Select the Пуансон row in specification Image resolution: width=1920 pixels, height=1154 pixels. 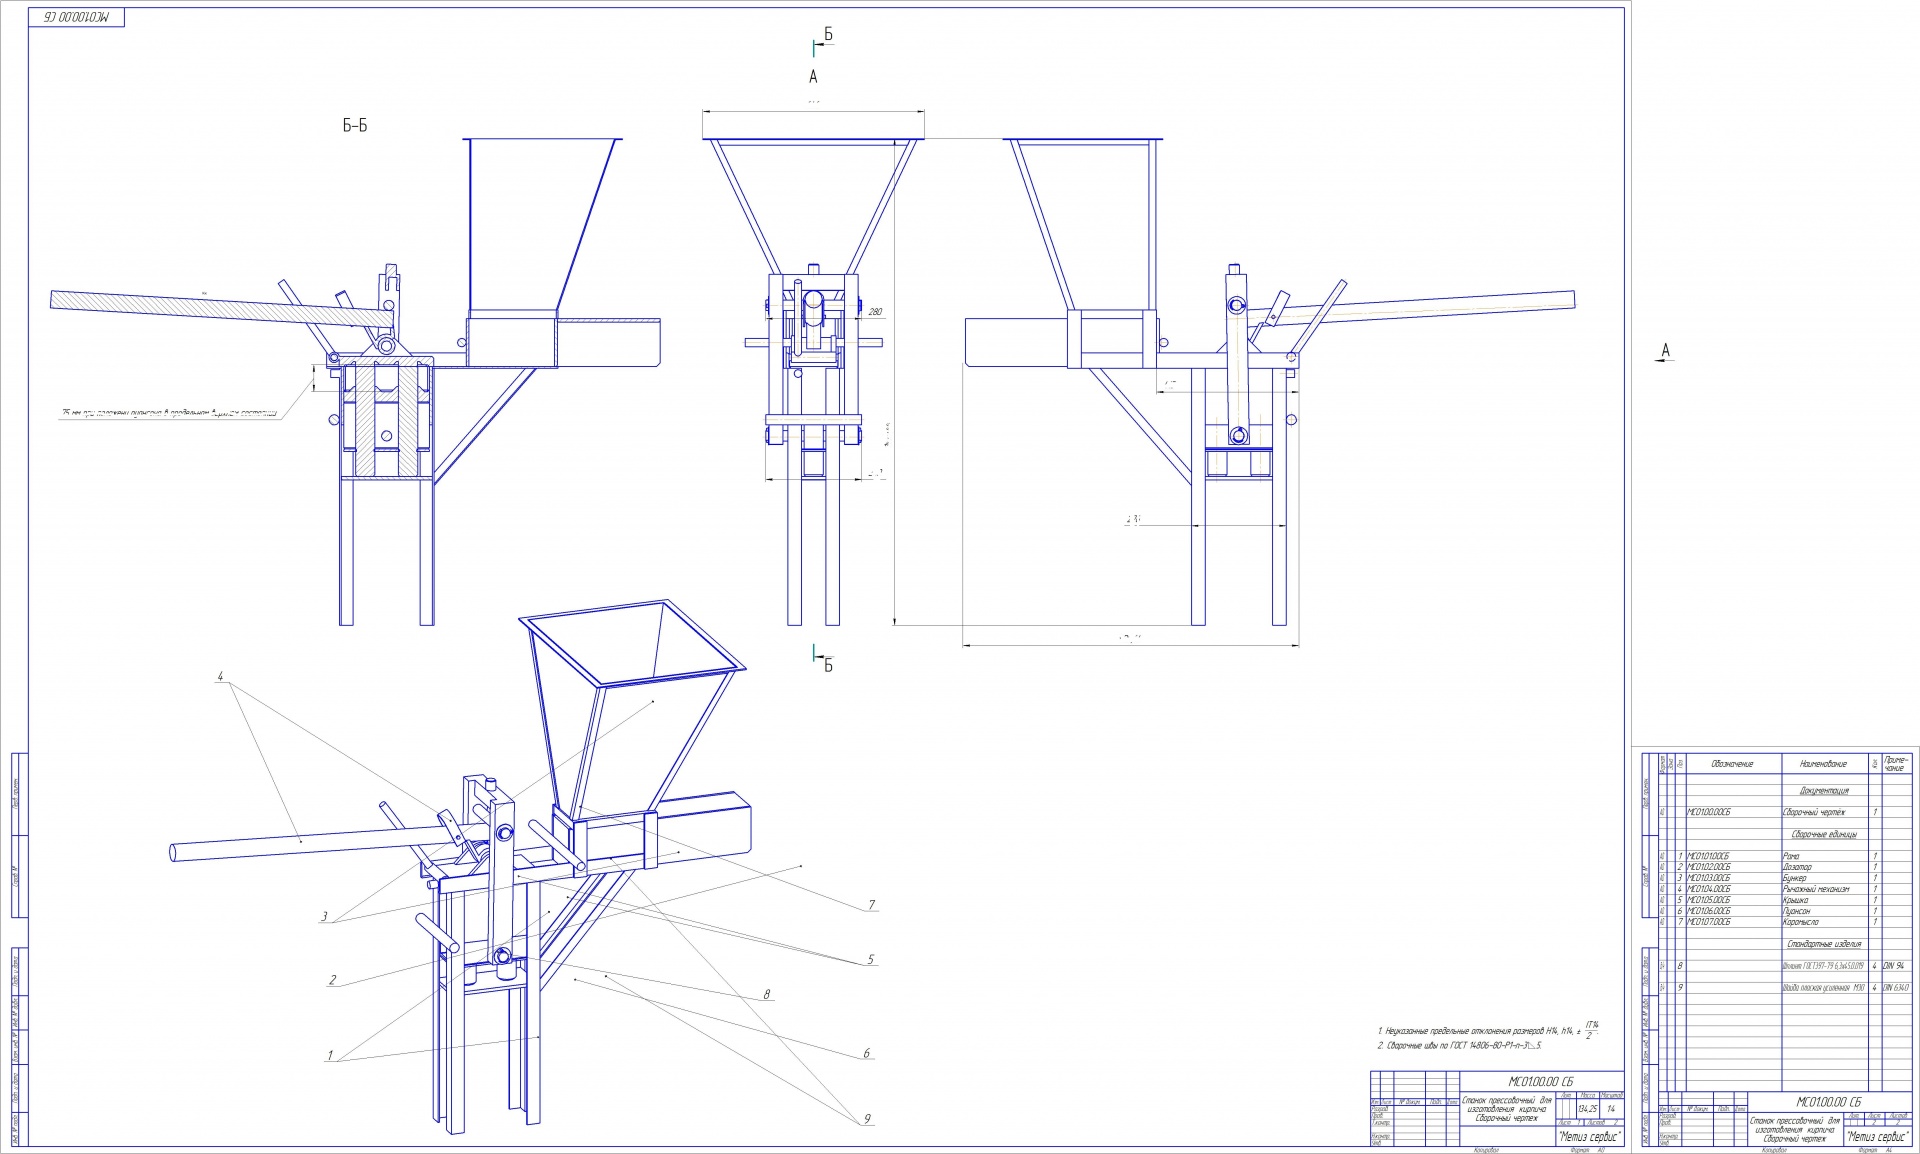[x=1796, y=911]
